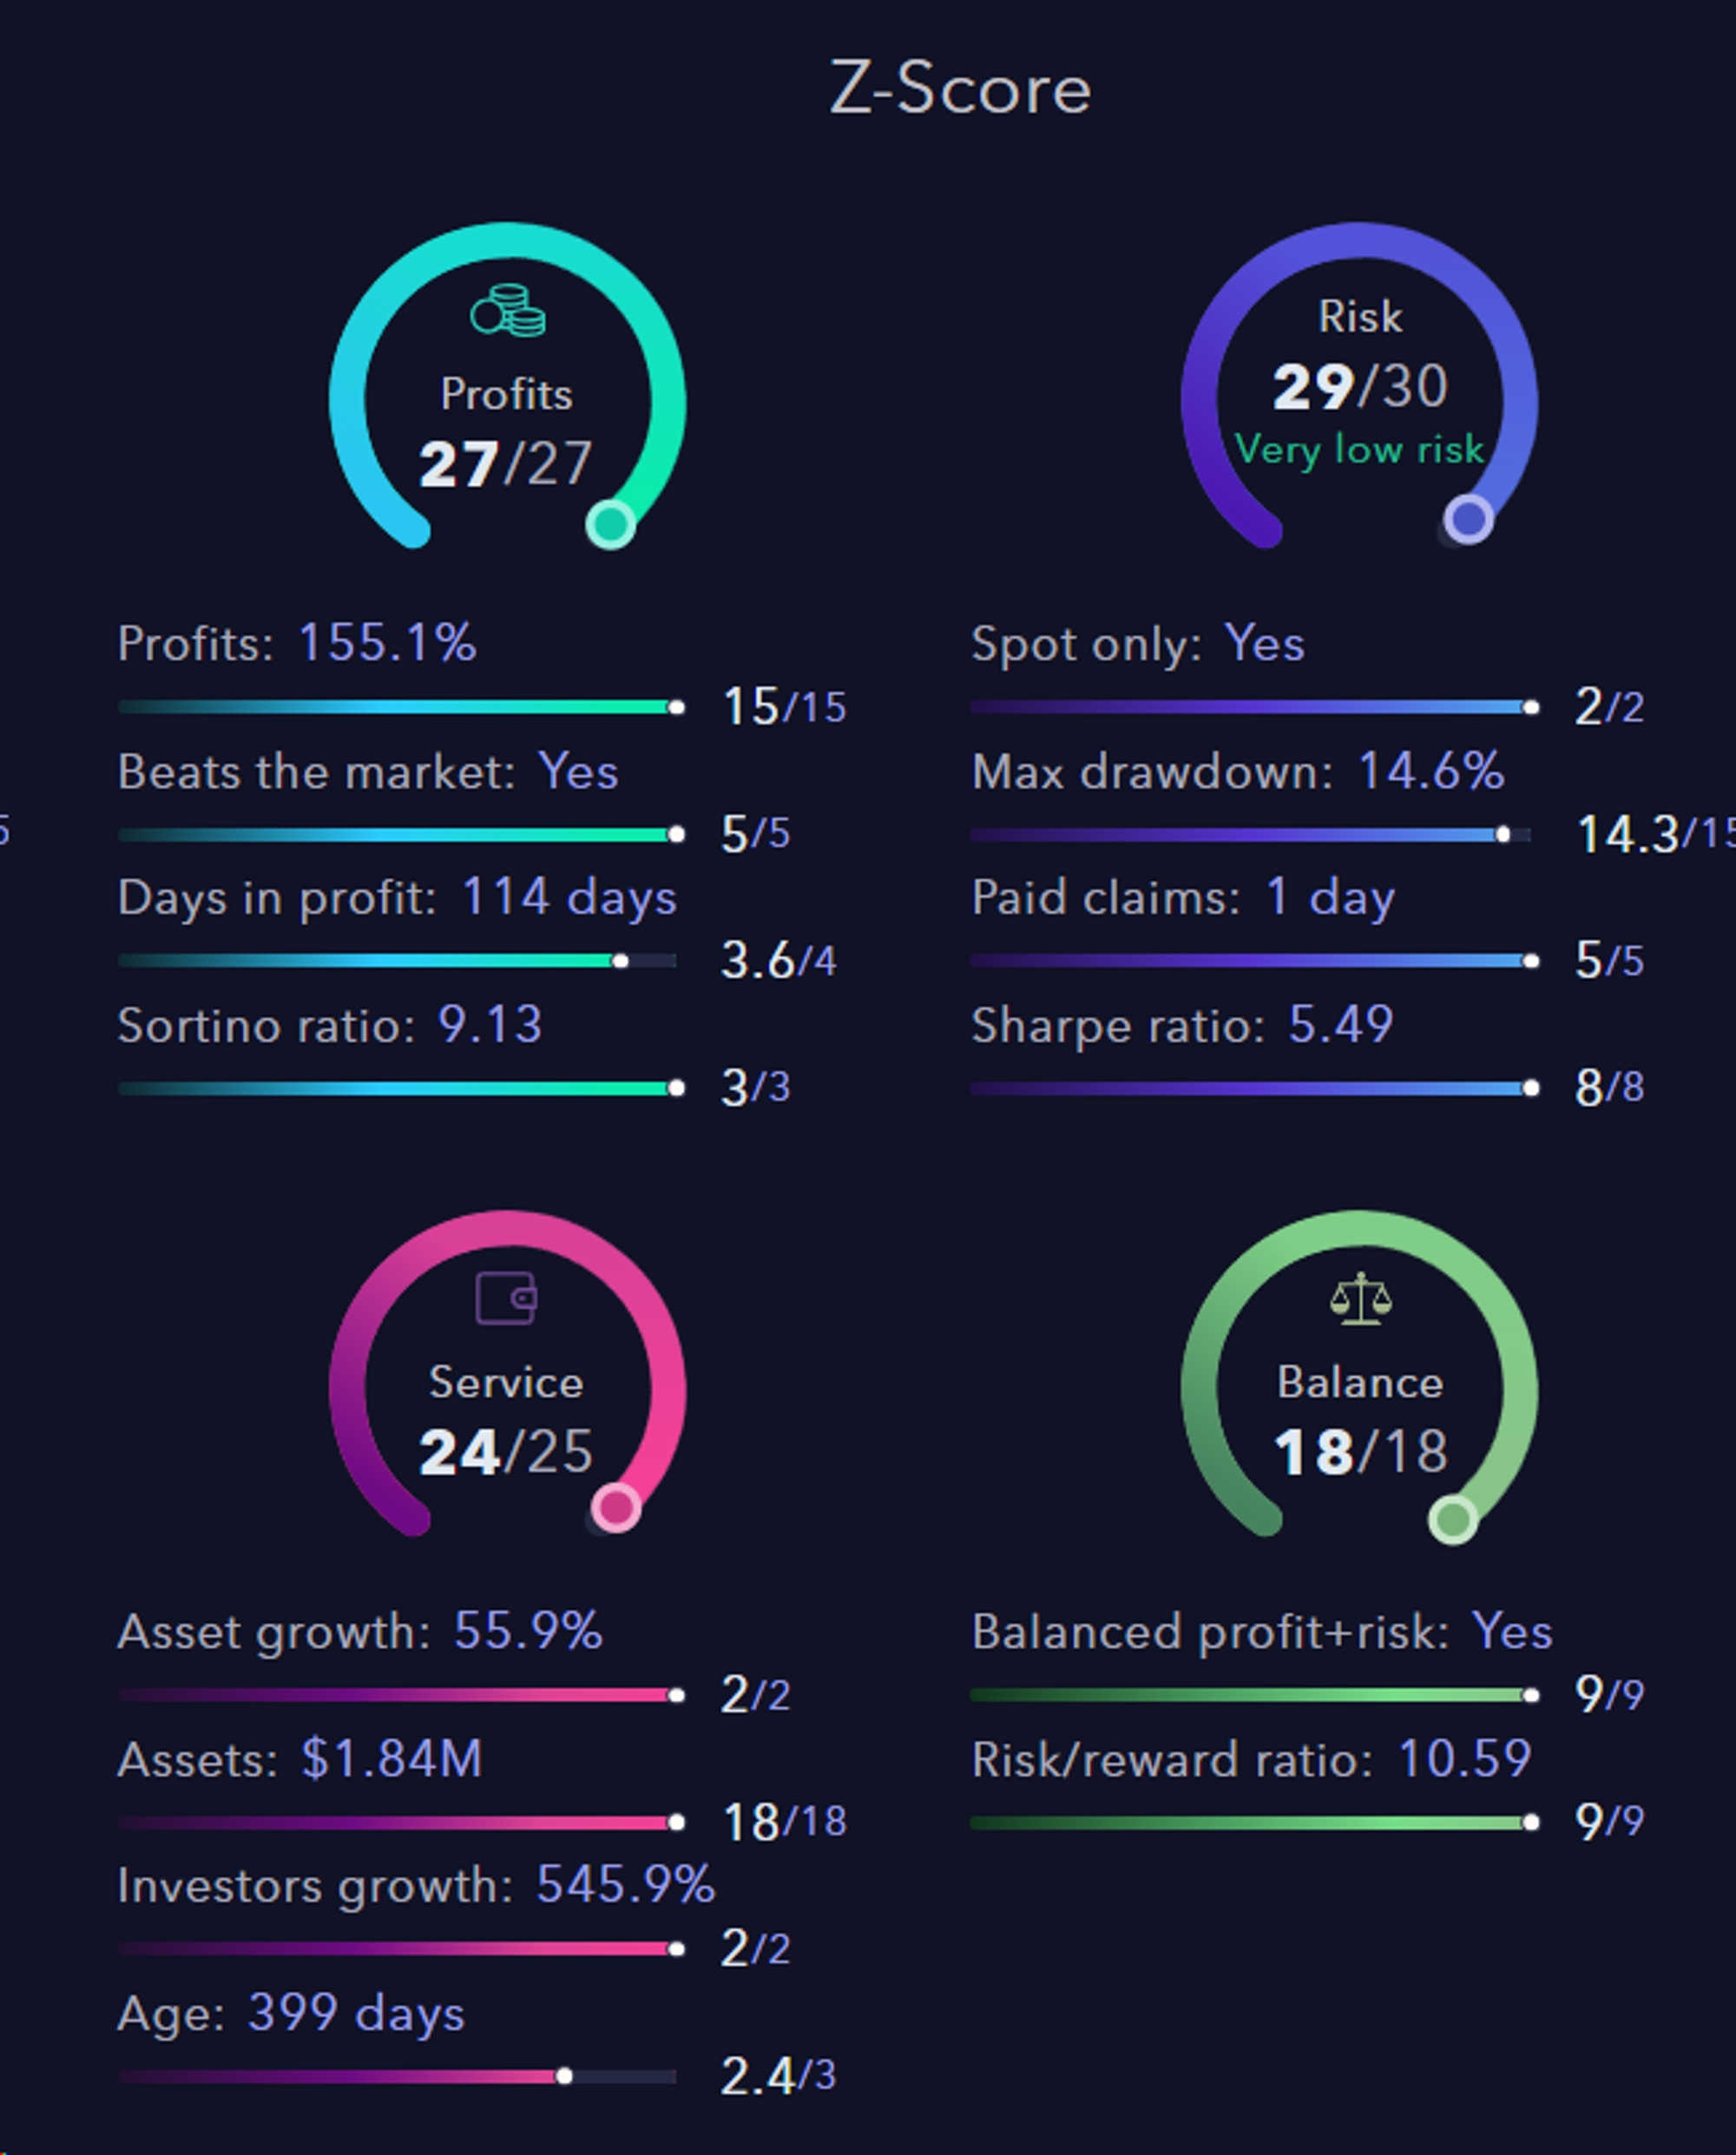Click the Balanced profit+risk progress bar
The image size is (1736, 2155).
coord(1250,1695)
